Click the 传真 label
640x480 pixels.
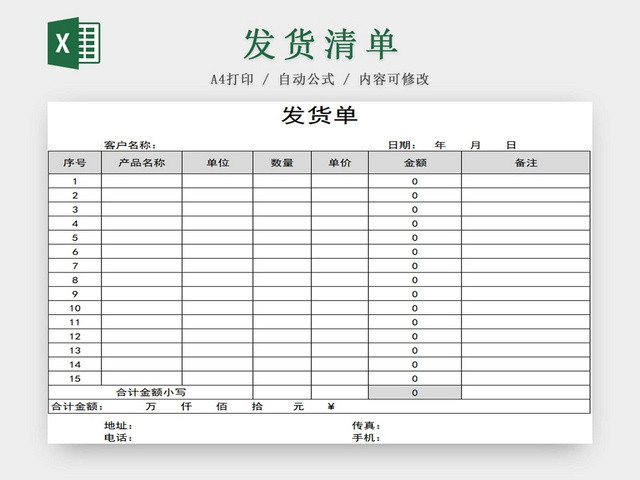tap(366, 426)
